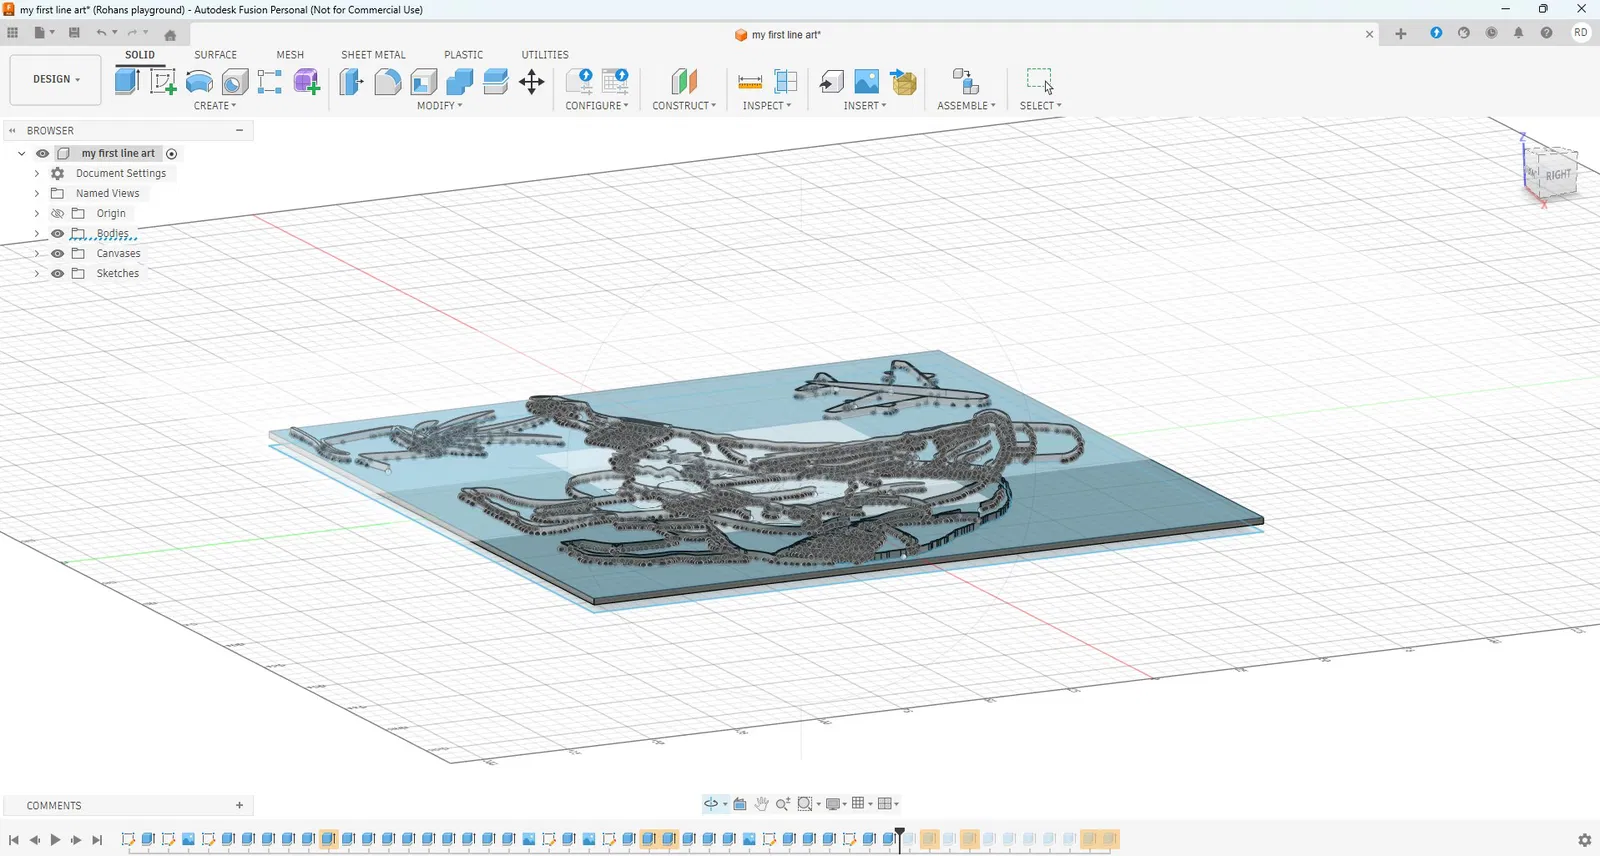Add a new comment with plus button
The image size is (1600, 856).
point(239,805)
